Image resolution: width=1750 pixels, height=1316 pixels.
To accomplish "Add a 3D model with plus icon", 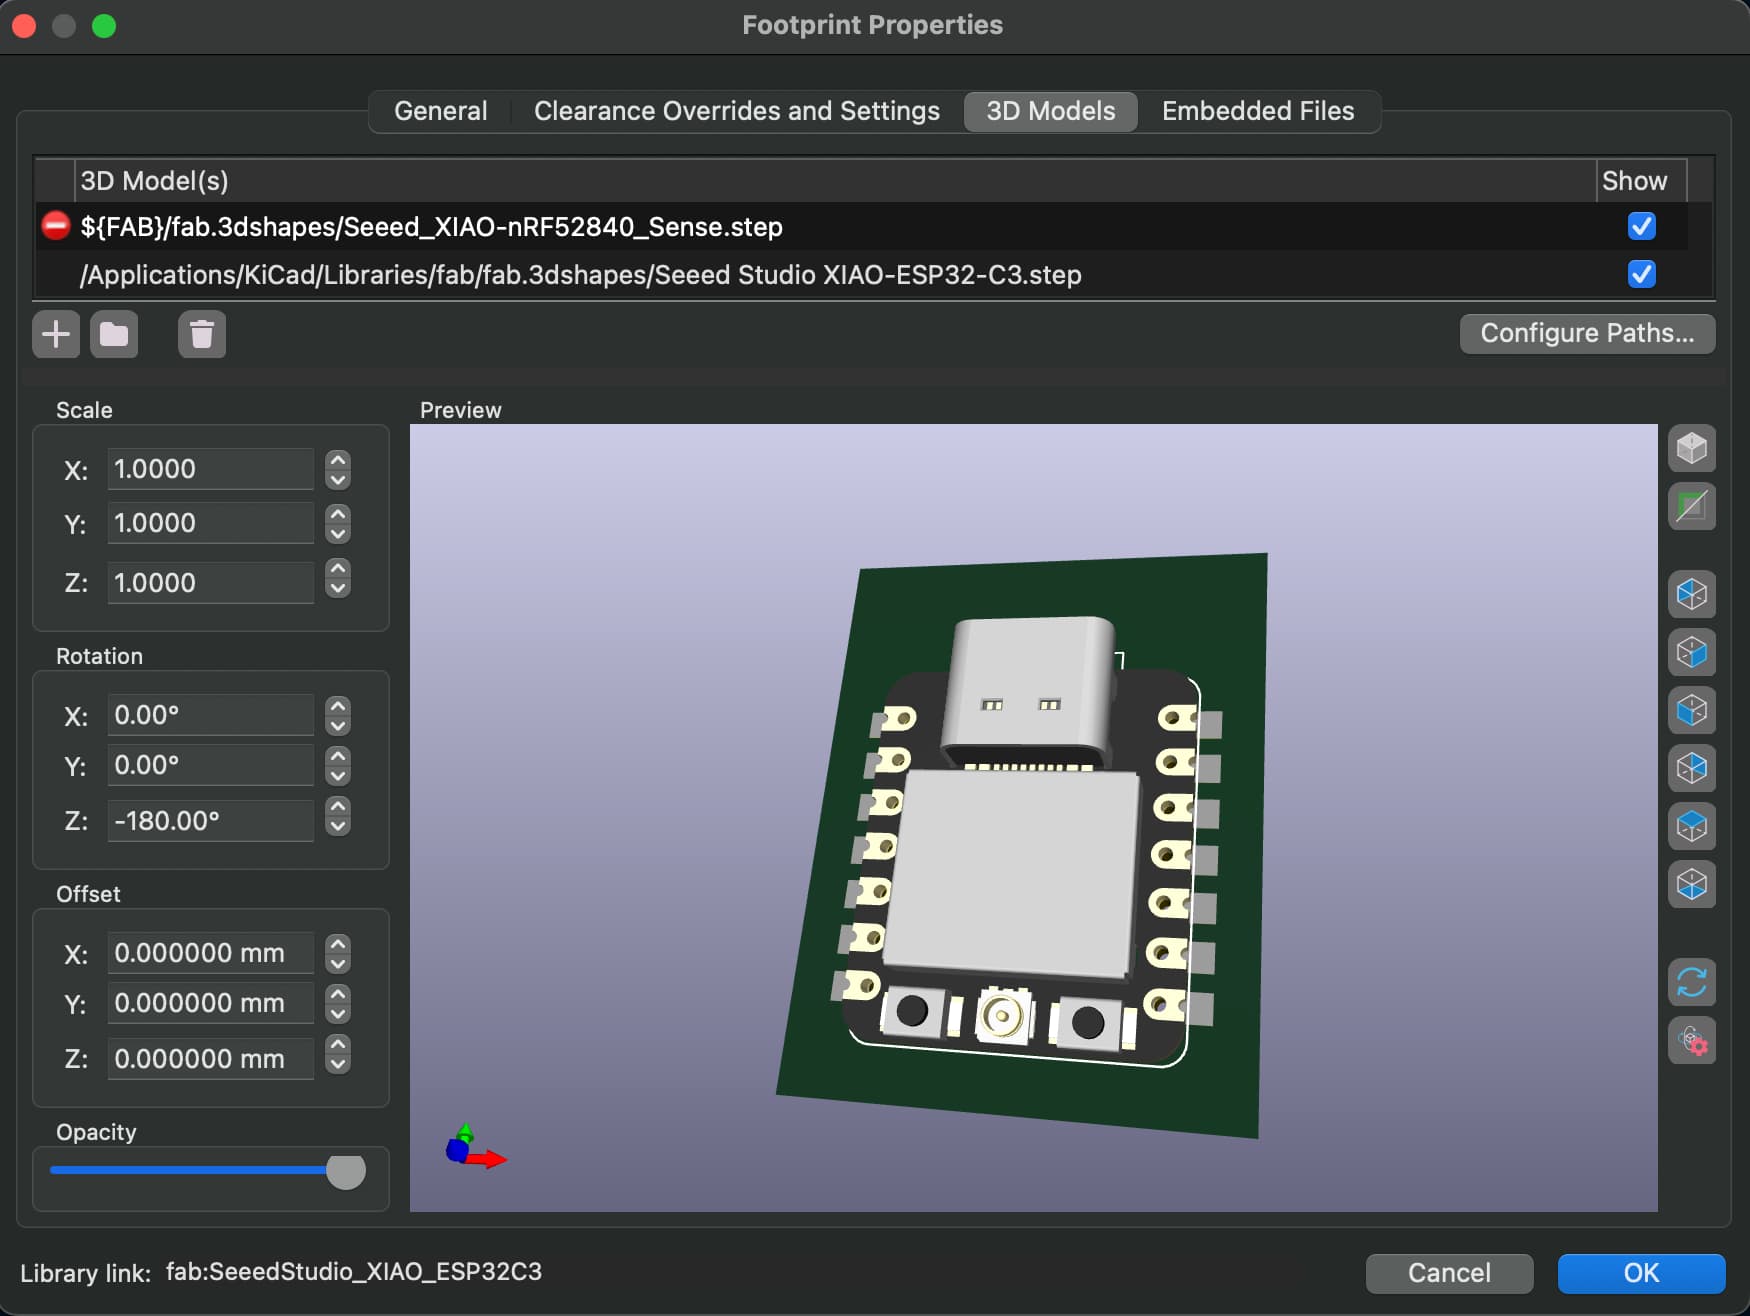I will tap(56, 334).
